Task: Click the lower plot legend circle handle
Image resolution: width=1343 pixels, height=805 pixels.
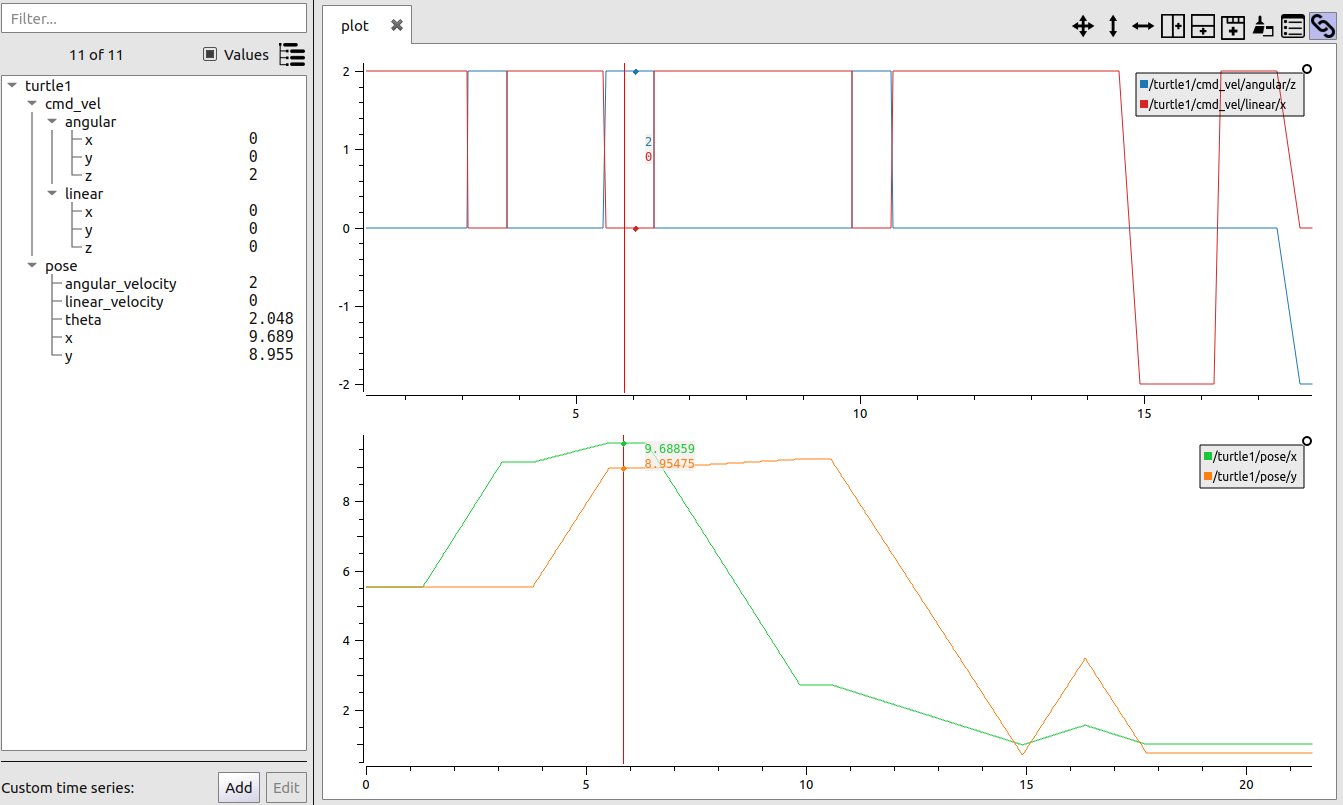Action: click(x=1307, y=441)
